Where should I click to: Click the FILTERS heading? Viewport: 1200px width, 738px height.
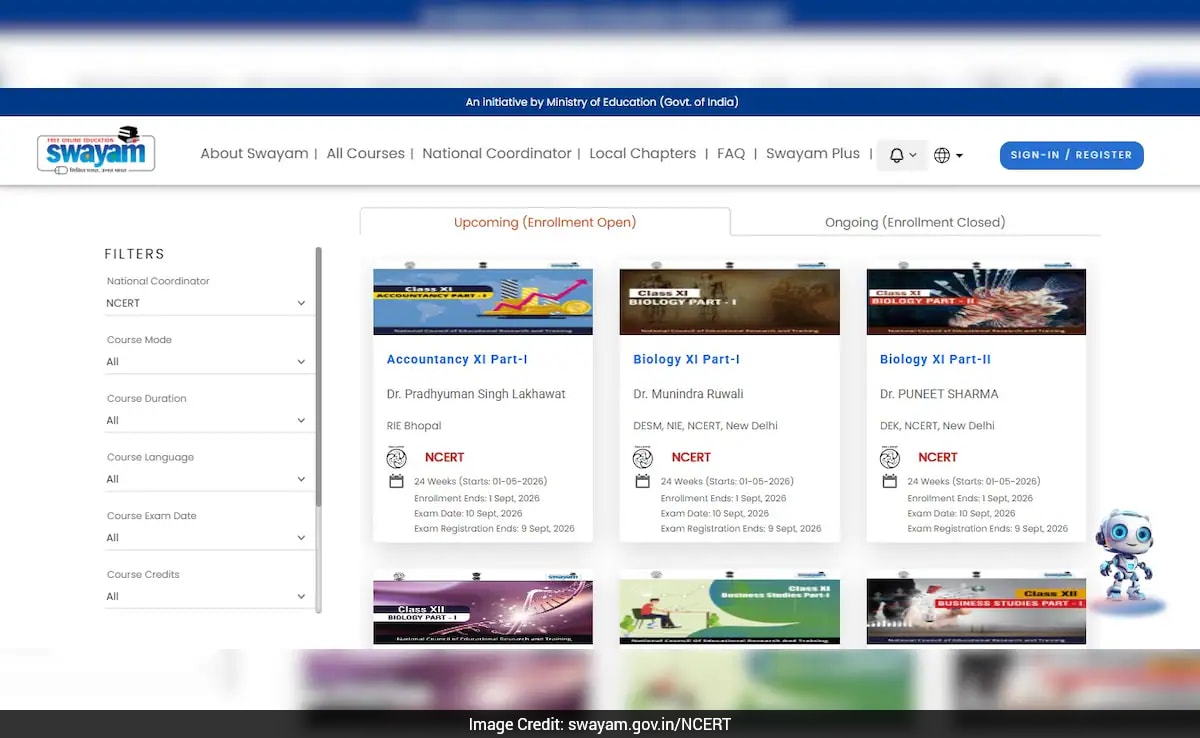pos(135,254)
